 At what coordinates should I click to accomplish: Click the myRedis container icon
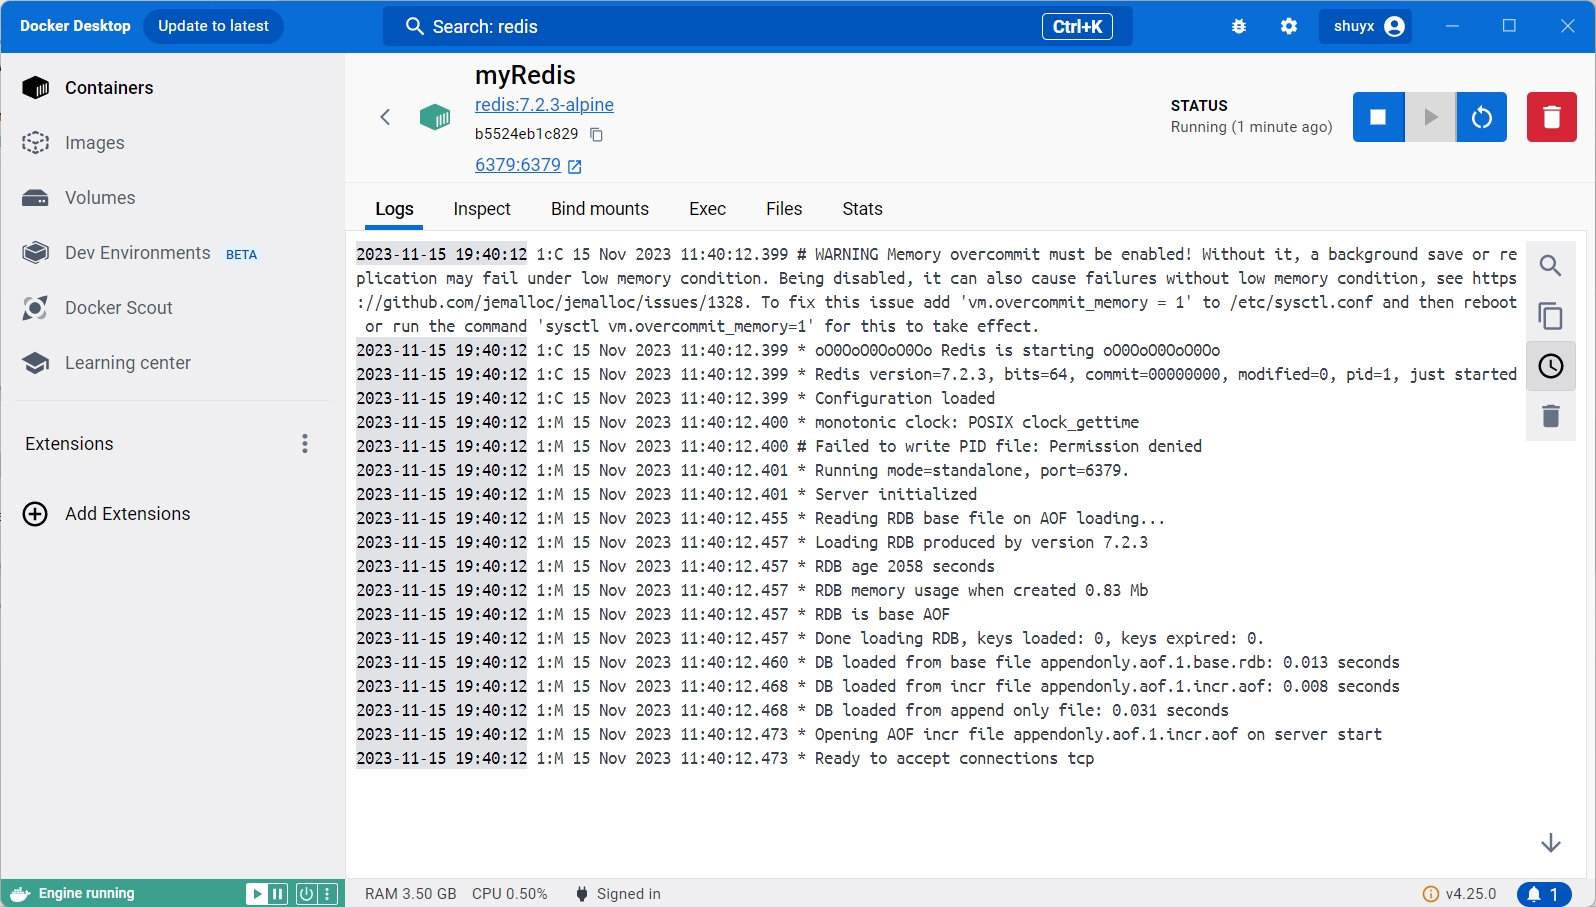click(435, 117)
